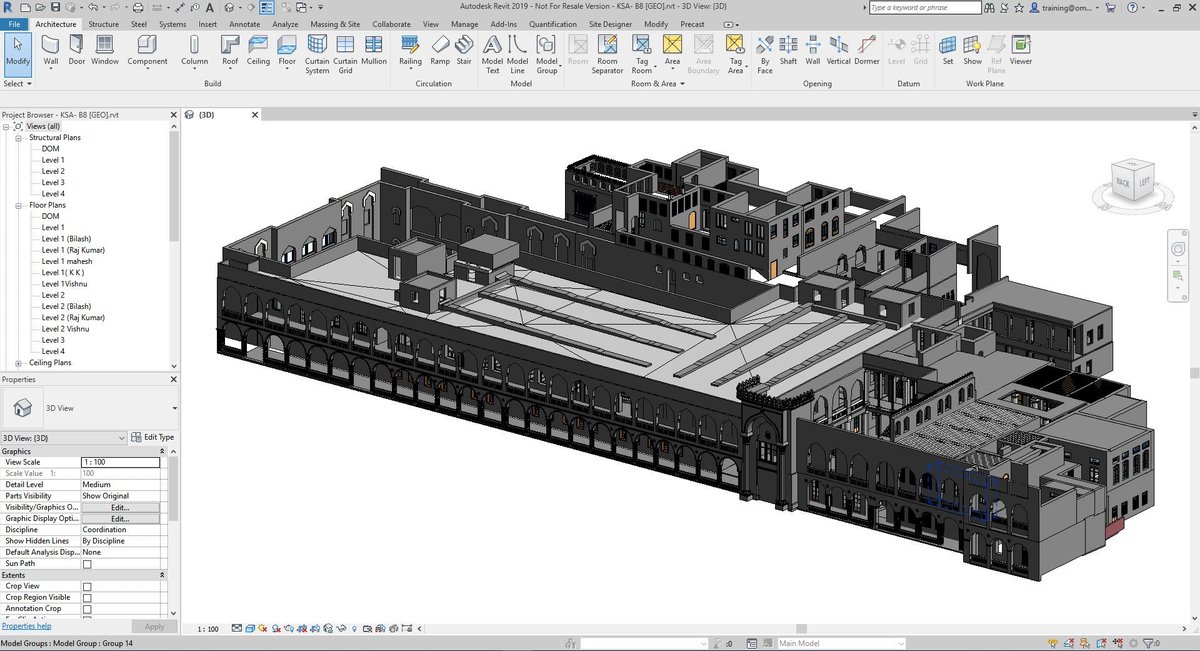Open the Model Group tool
The image size is (1200, 651).
[x=546, y=55]
